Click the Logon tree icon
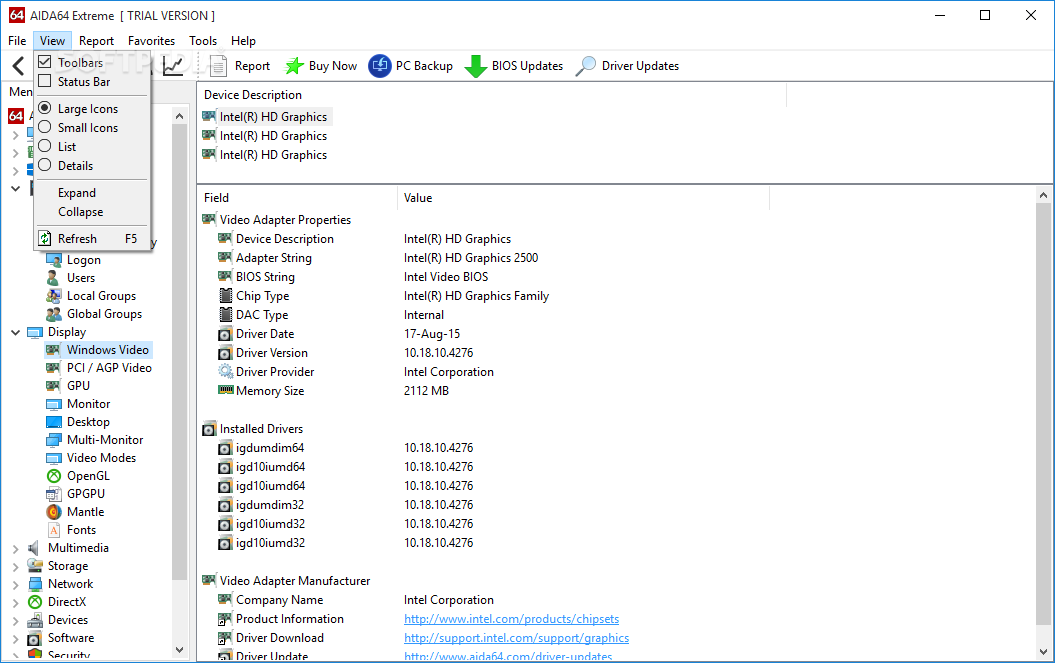1055x663 pixels. (54, 260)
